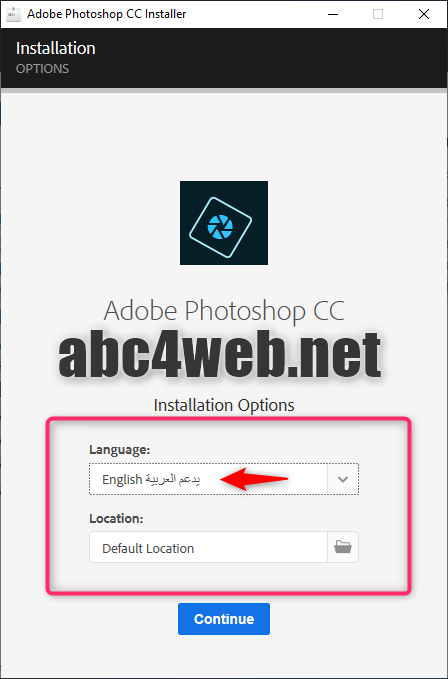Click the Arabic text inside Language field
The height and width of the screenshot is (679, 448).
(173, 479)
